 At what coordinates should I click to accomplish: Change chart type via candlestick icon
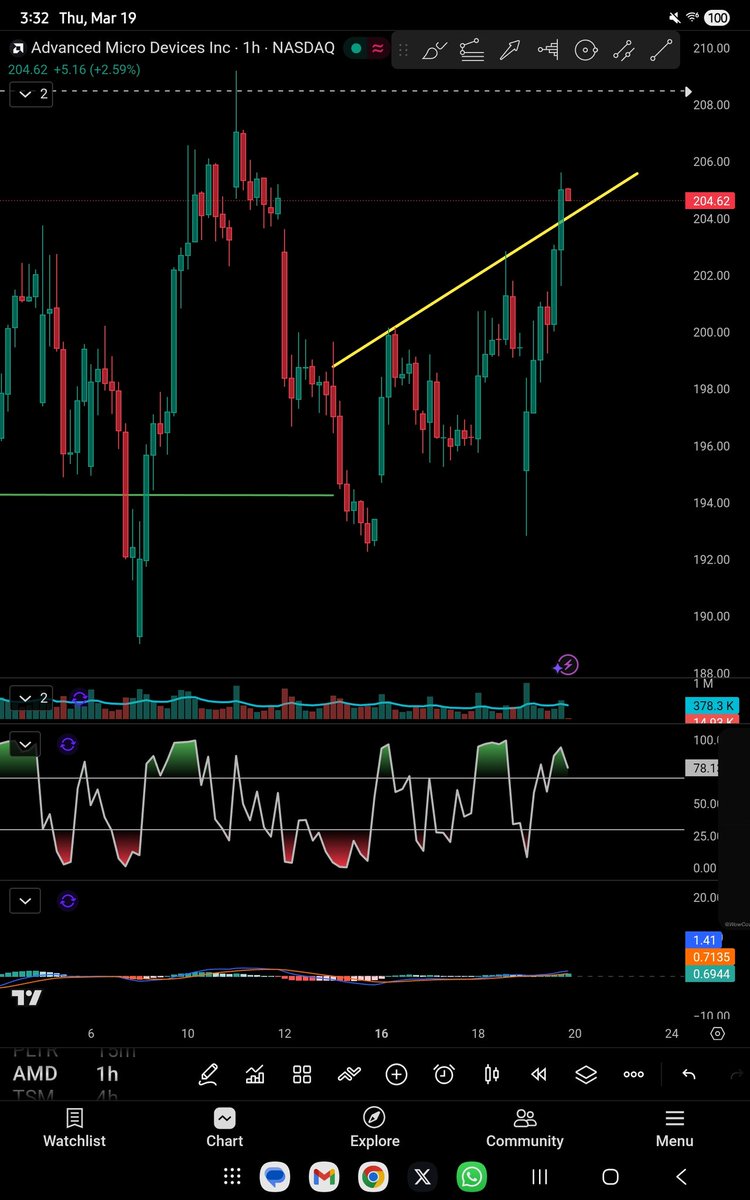(x=491, y=1074)
